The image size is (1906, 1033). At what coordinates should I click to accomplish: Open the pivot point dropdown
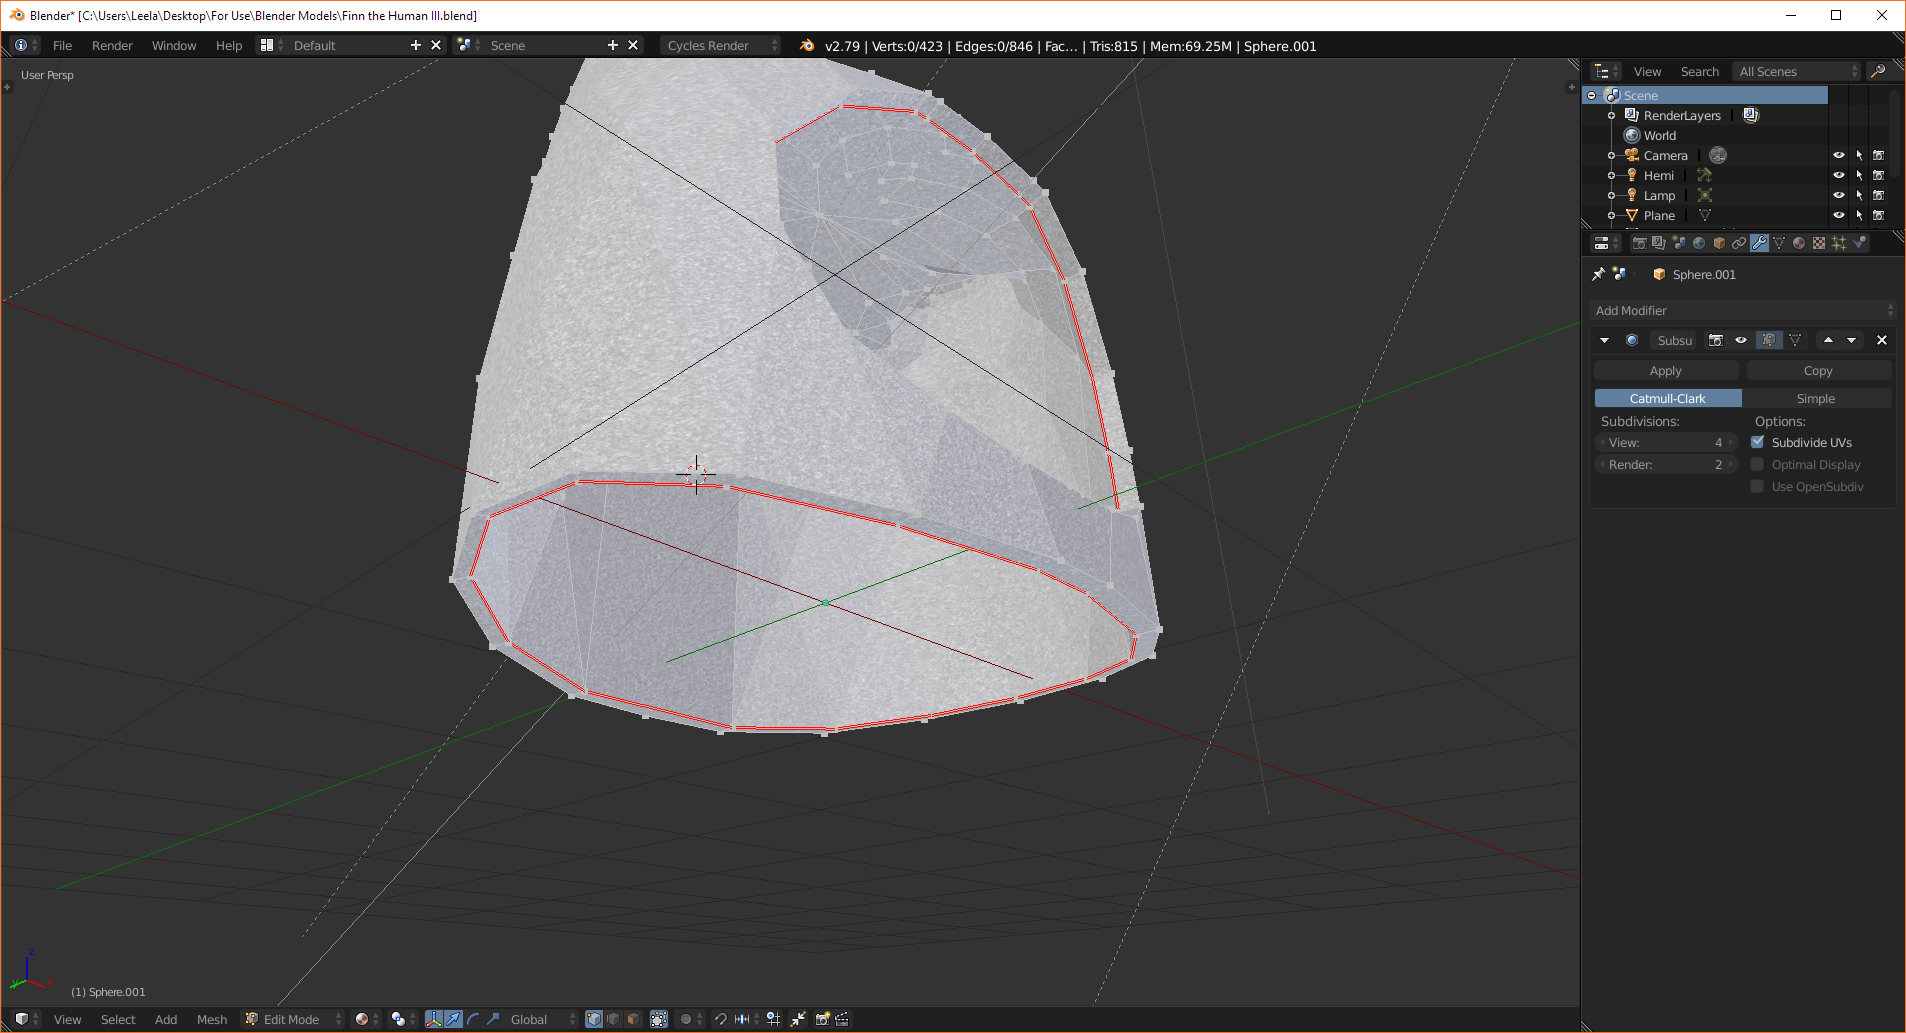404,1019
